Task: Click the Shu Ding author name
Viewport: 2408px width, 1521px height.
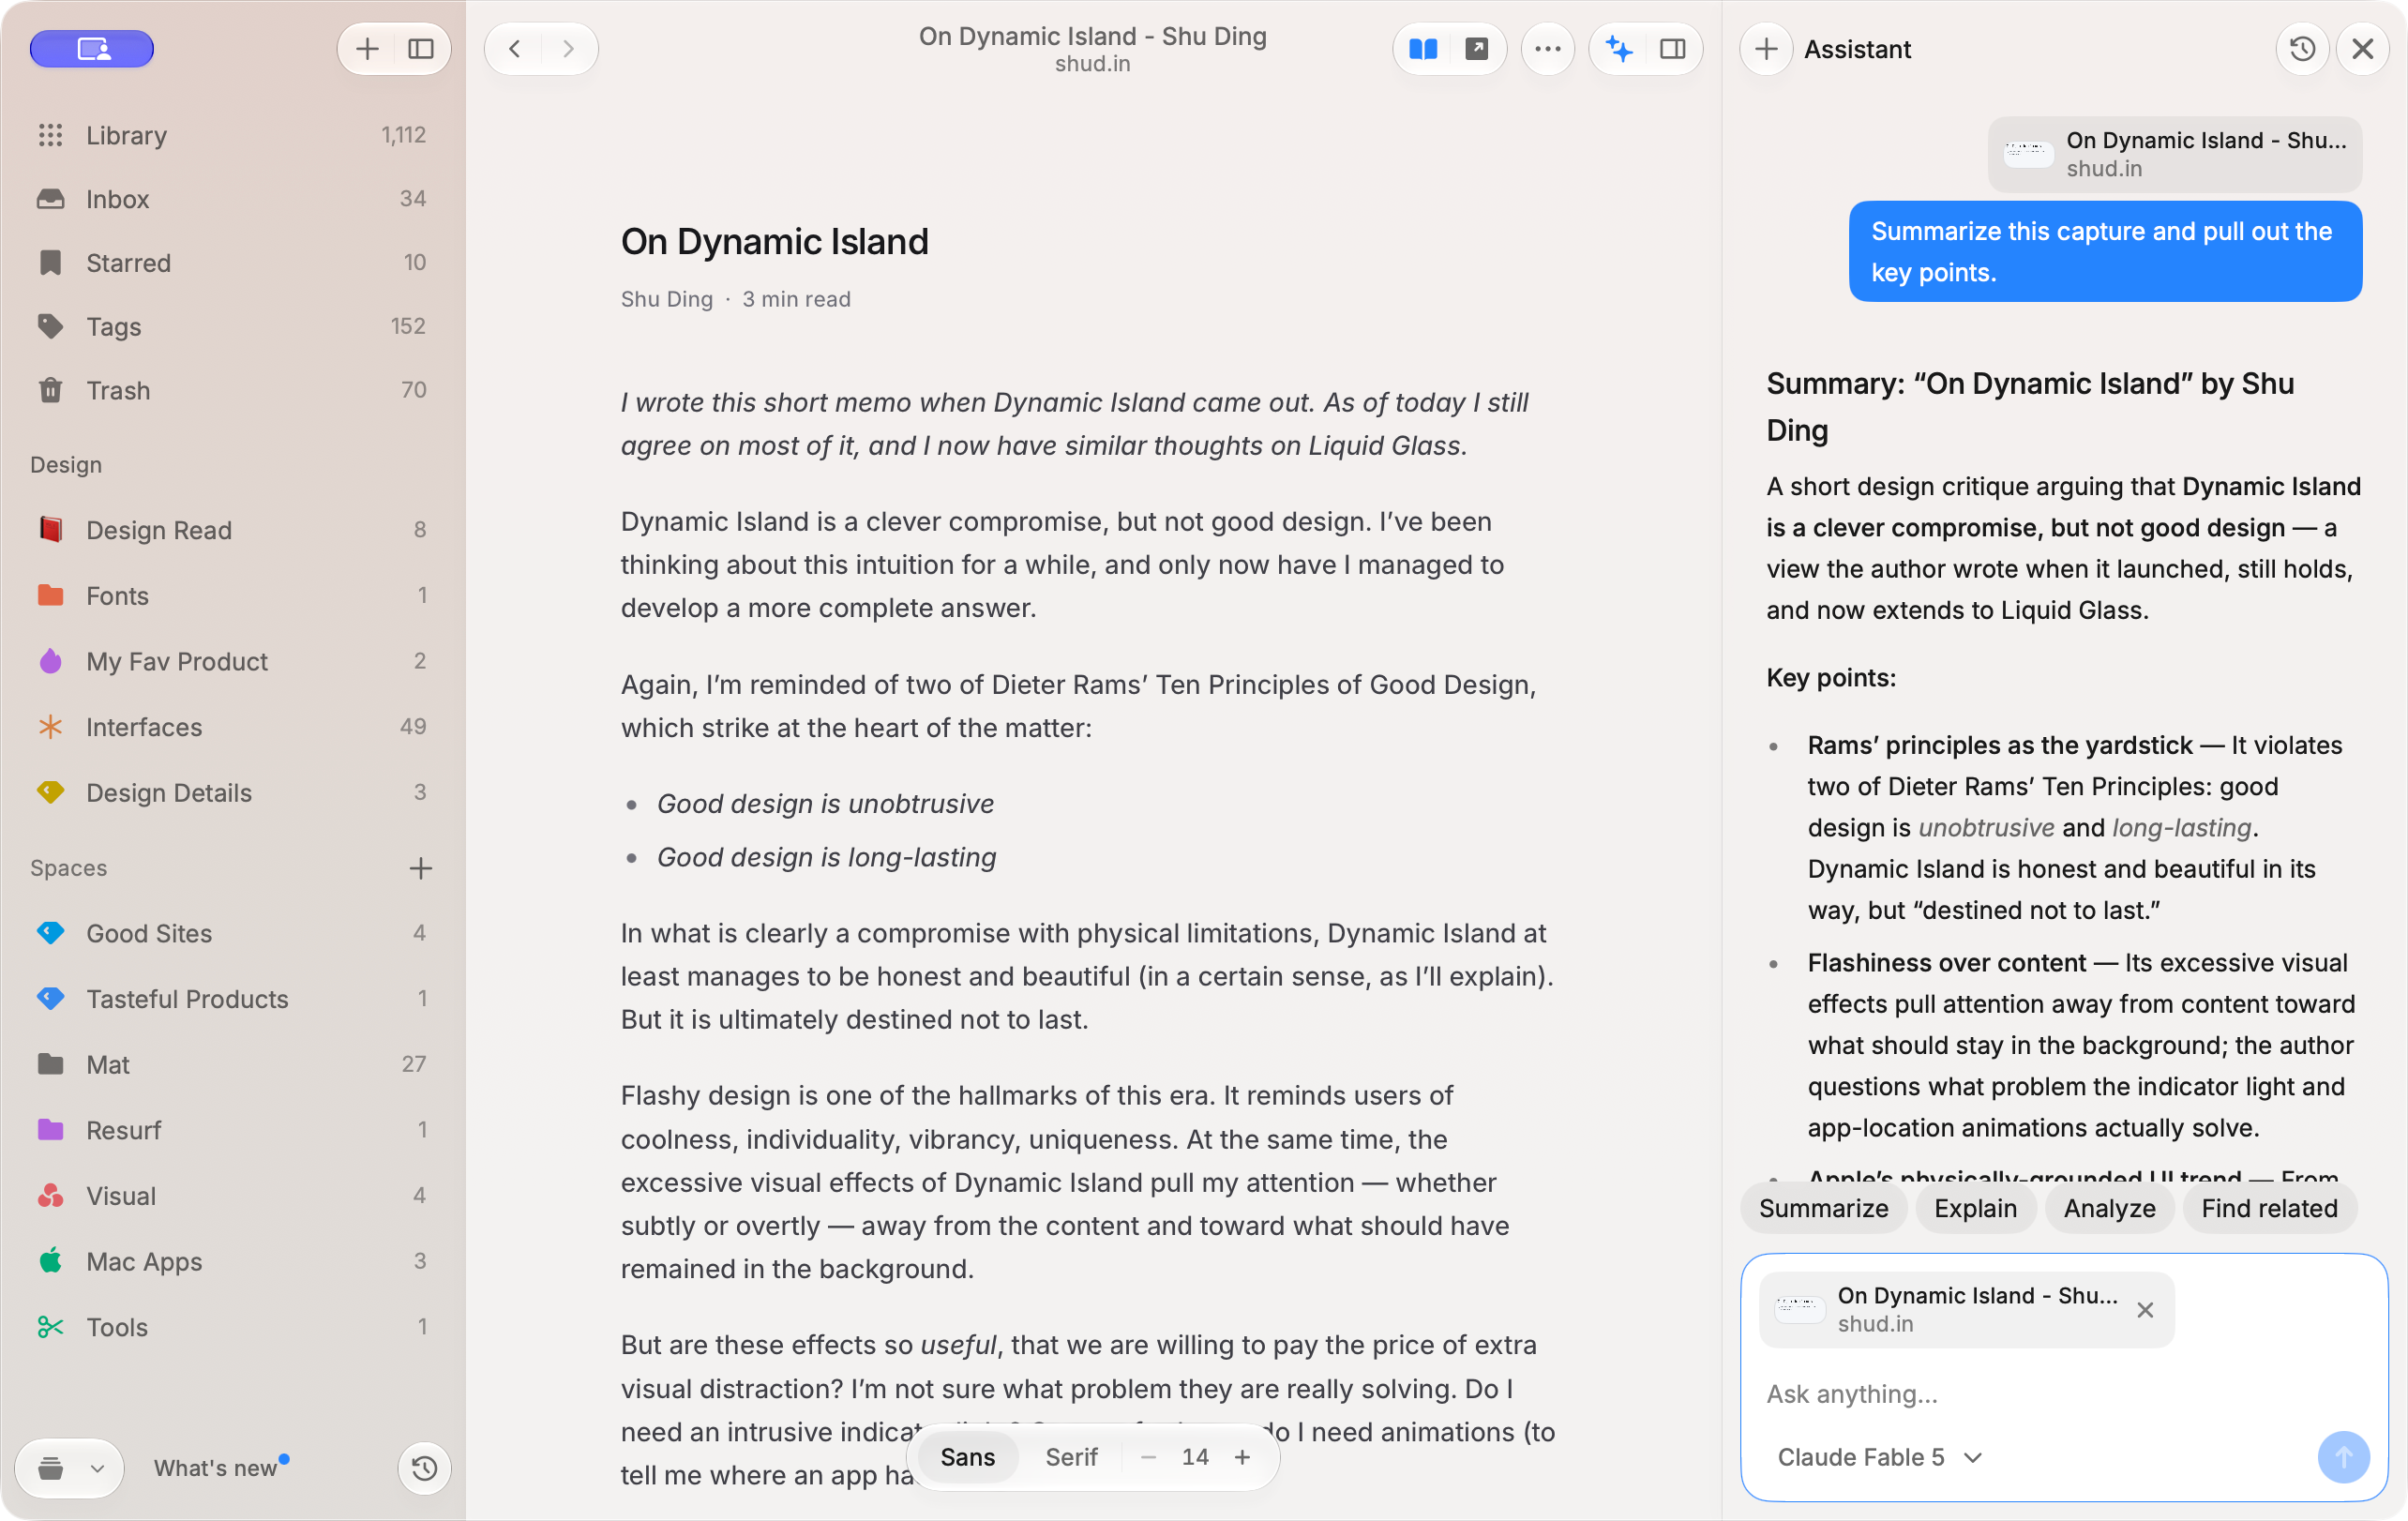Action: [x=667, y=299]
